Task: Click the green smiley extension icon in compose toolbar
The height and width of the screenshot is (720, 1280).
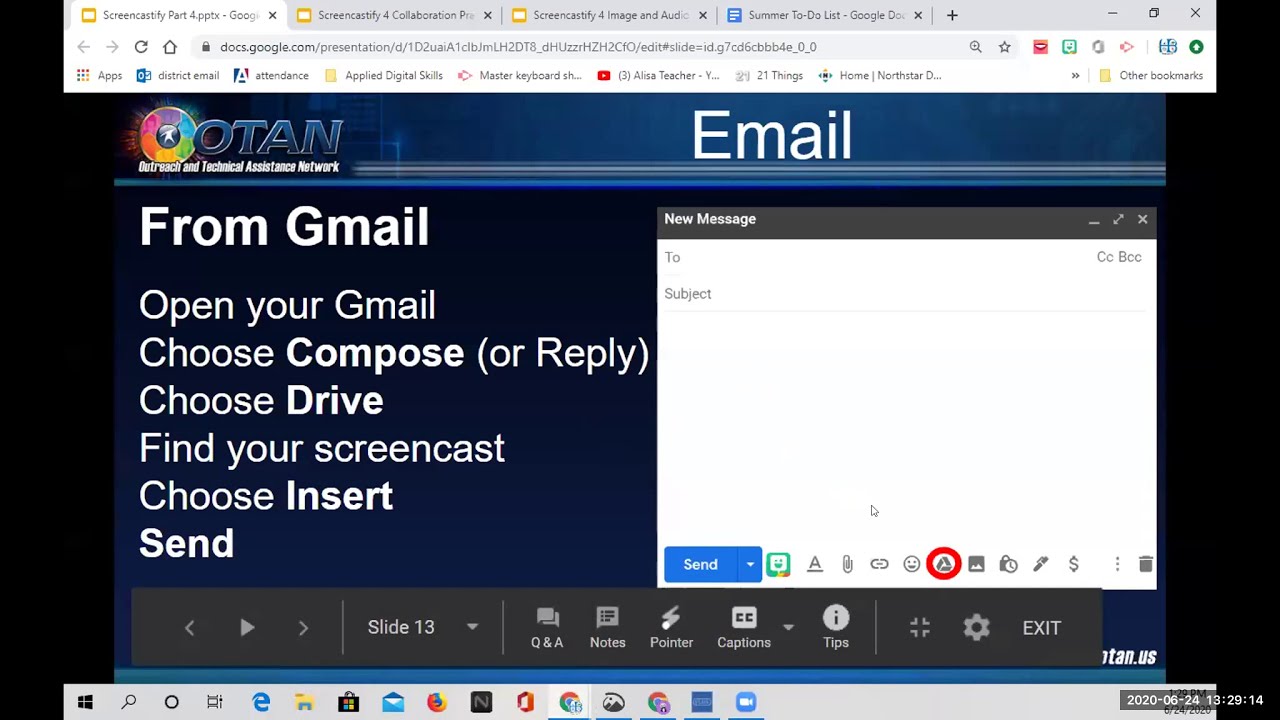Action: point(778,564)
